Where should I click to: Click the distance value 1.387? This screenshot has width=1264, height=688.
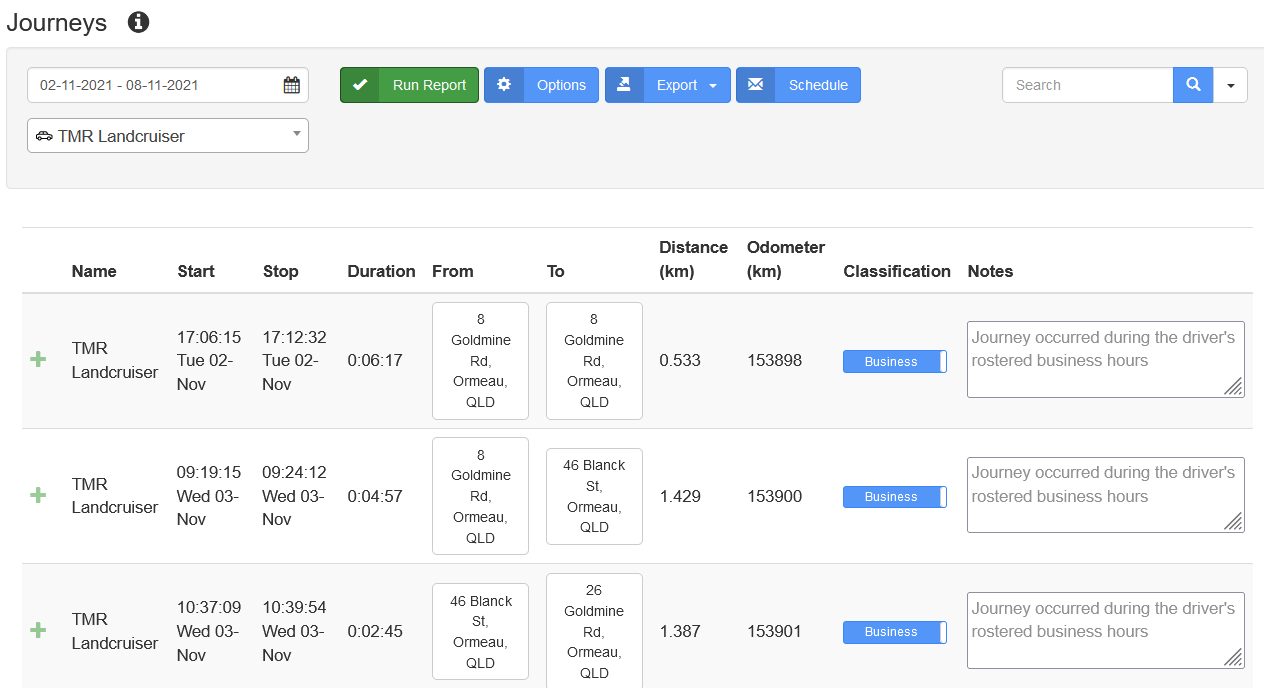(680, 631)
